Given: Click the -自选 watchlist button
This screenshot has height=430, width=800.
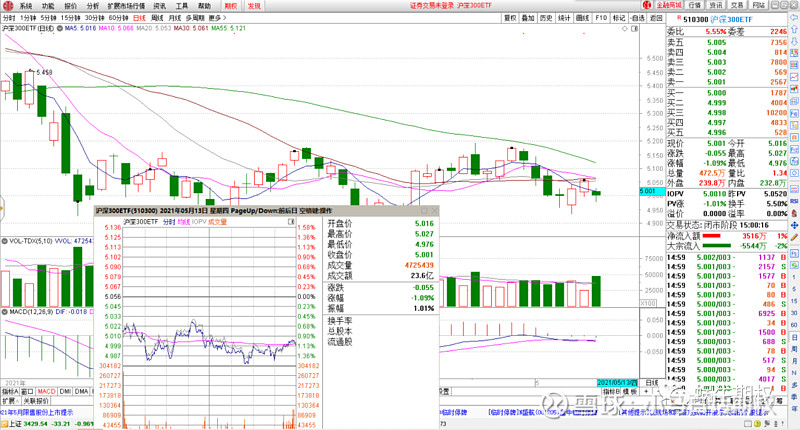Looking at the screenshot, I should click(637, 18).
